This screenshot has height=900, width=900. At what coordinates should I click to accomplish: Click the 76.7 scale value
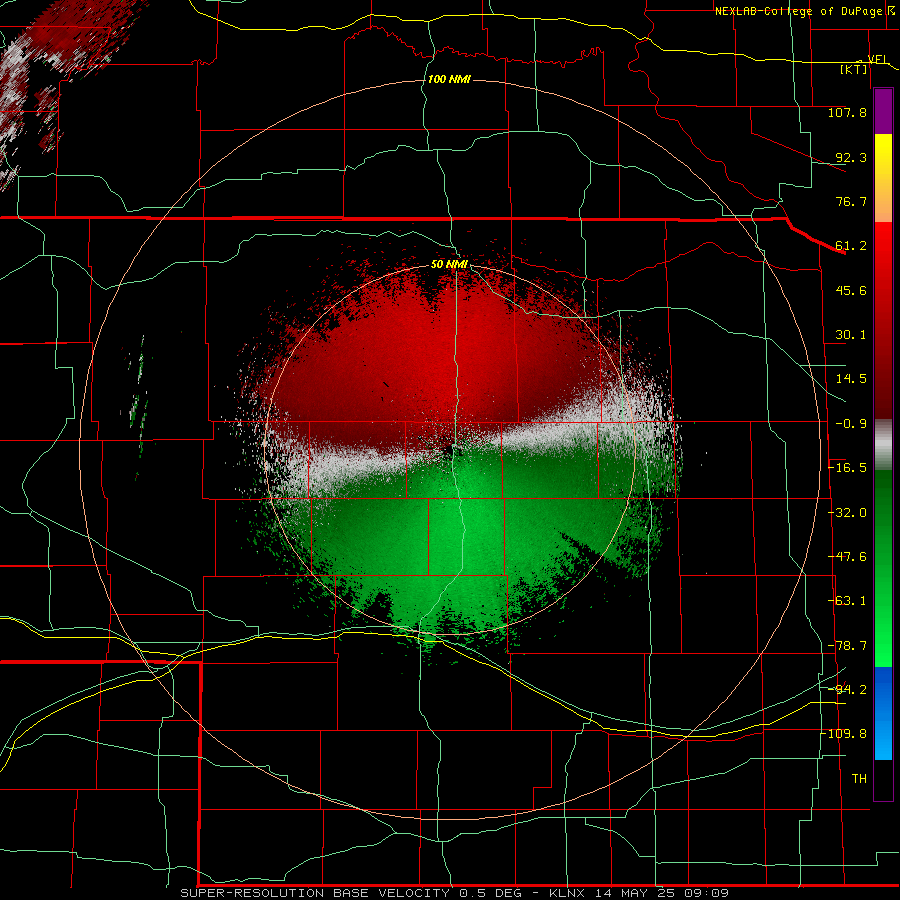coord(851,201)
